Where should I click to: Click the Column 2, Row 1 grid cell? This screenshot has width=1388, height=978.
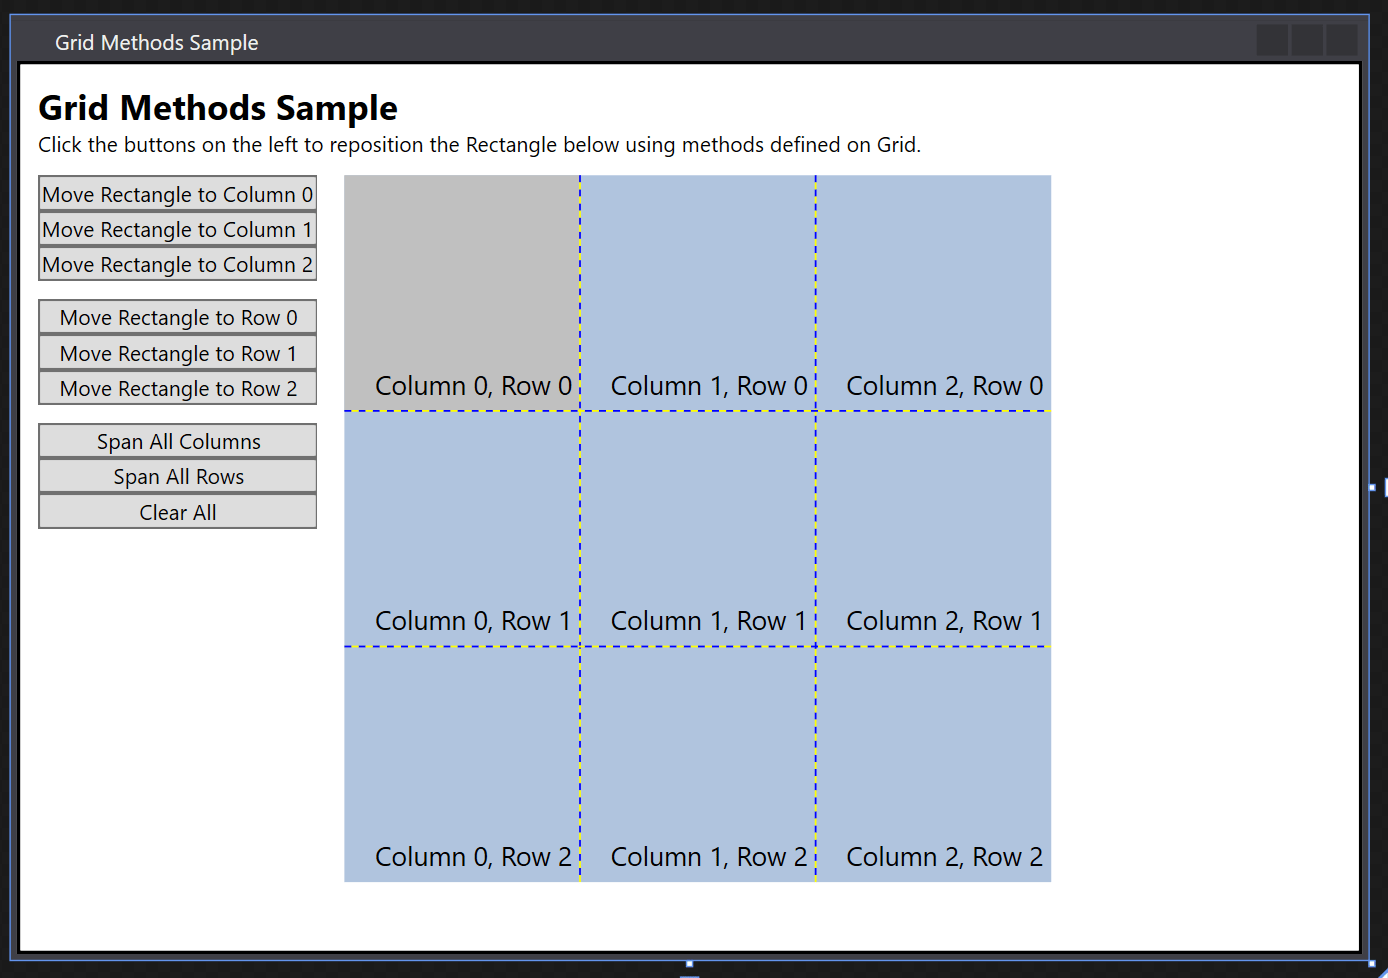tap(933, 525)
